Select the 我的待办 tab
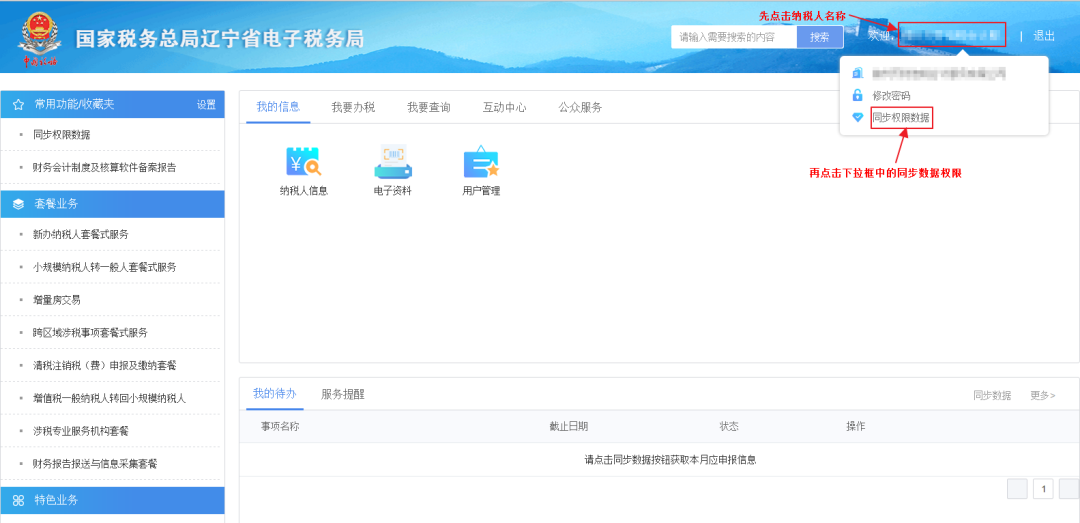Screen dimensions: 1080x523 274,394
